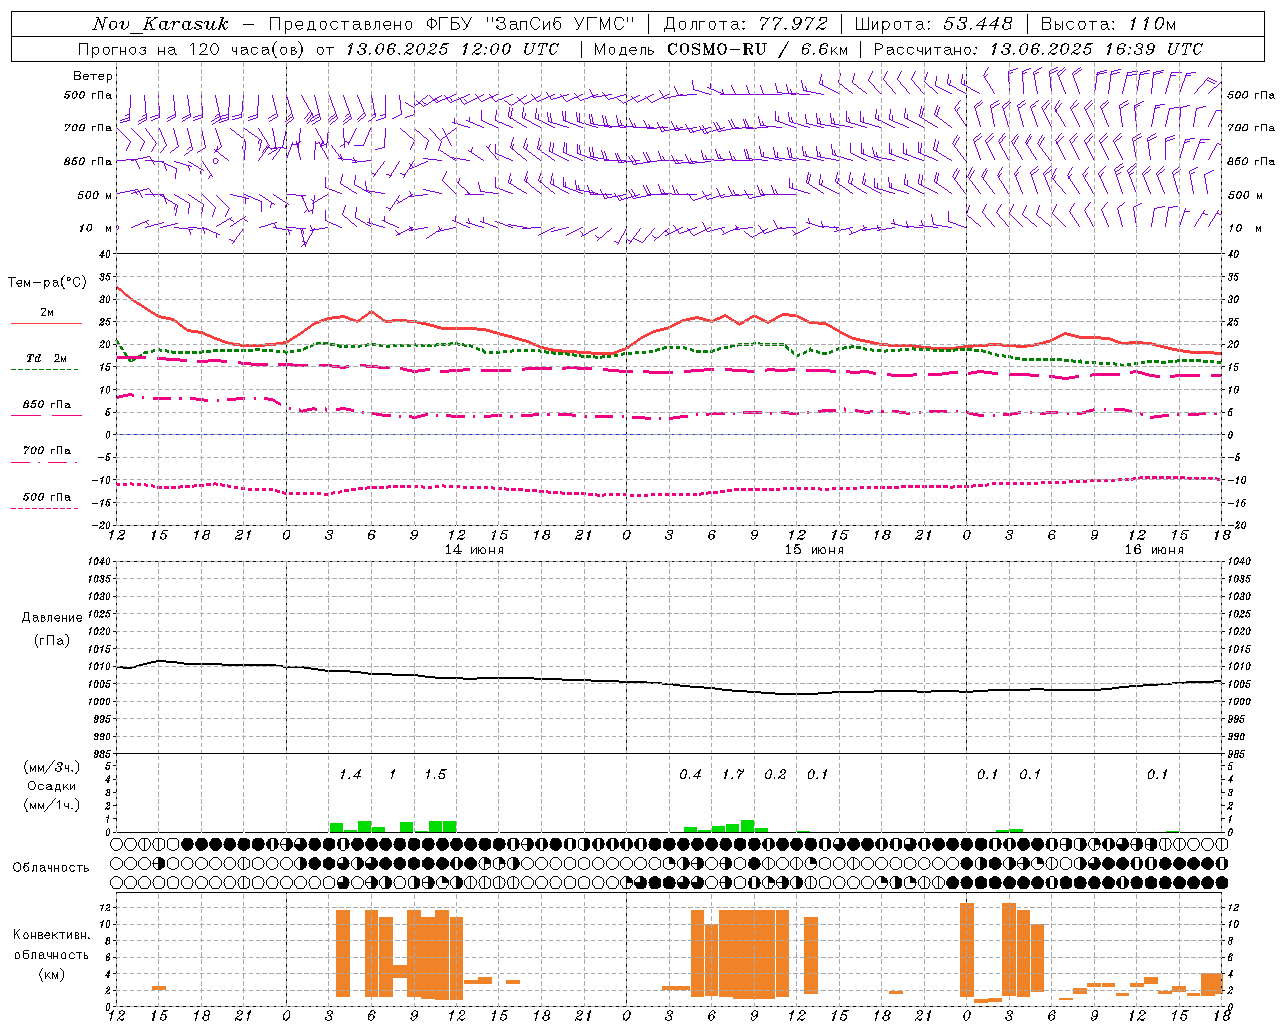Click the '15 июня' date label

click(814, 550)
